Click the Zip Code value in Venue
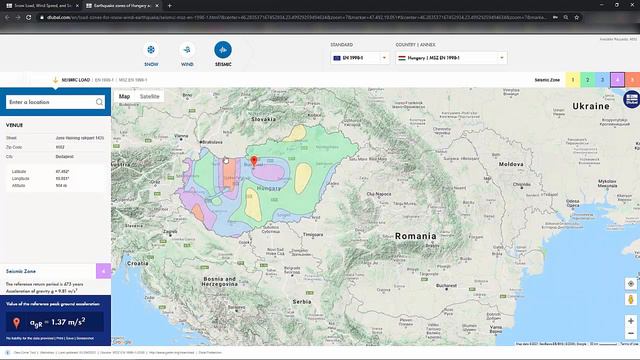 tap(60, 147)
